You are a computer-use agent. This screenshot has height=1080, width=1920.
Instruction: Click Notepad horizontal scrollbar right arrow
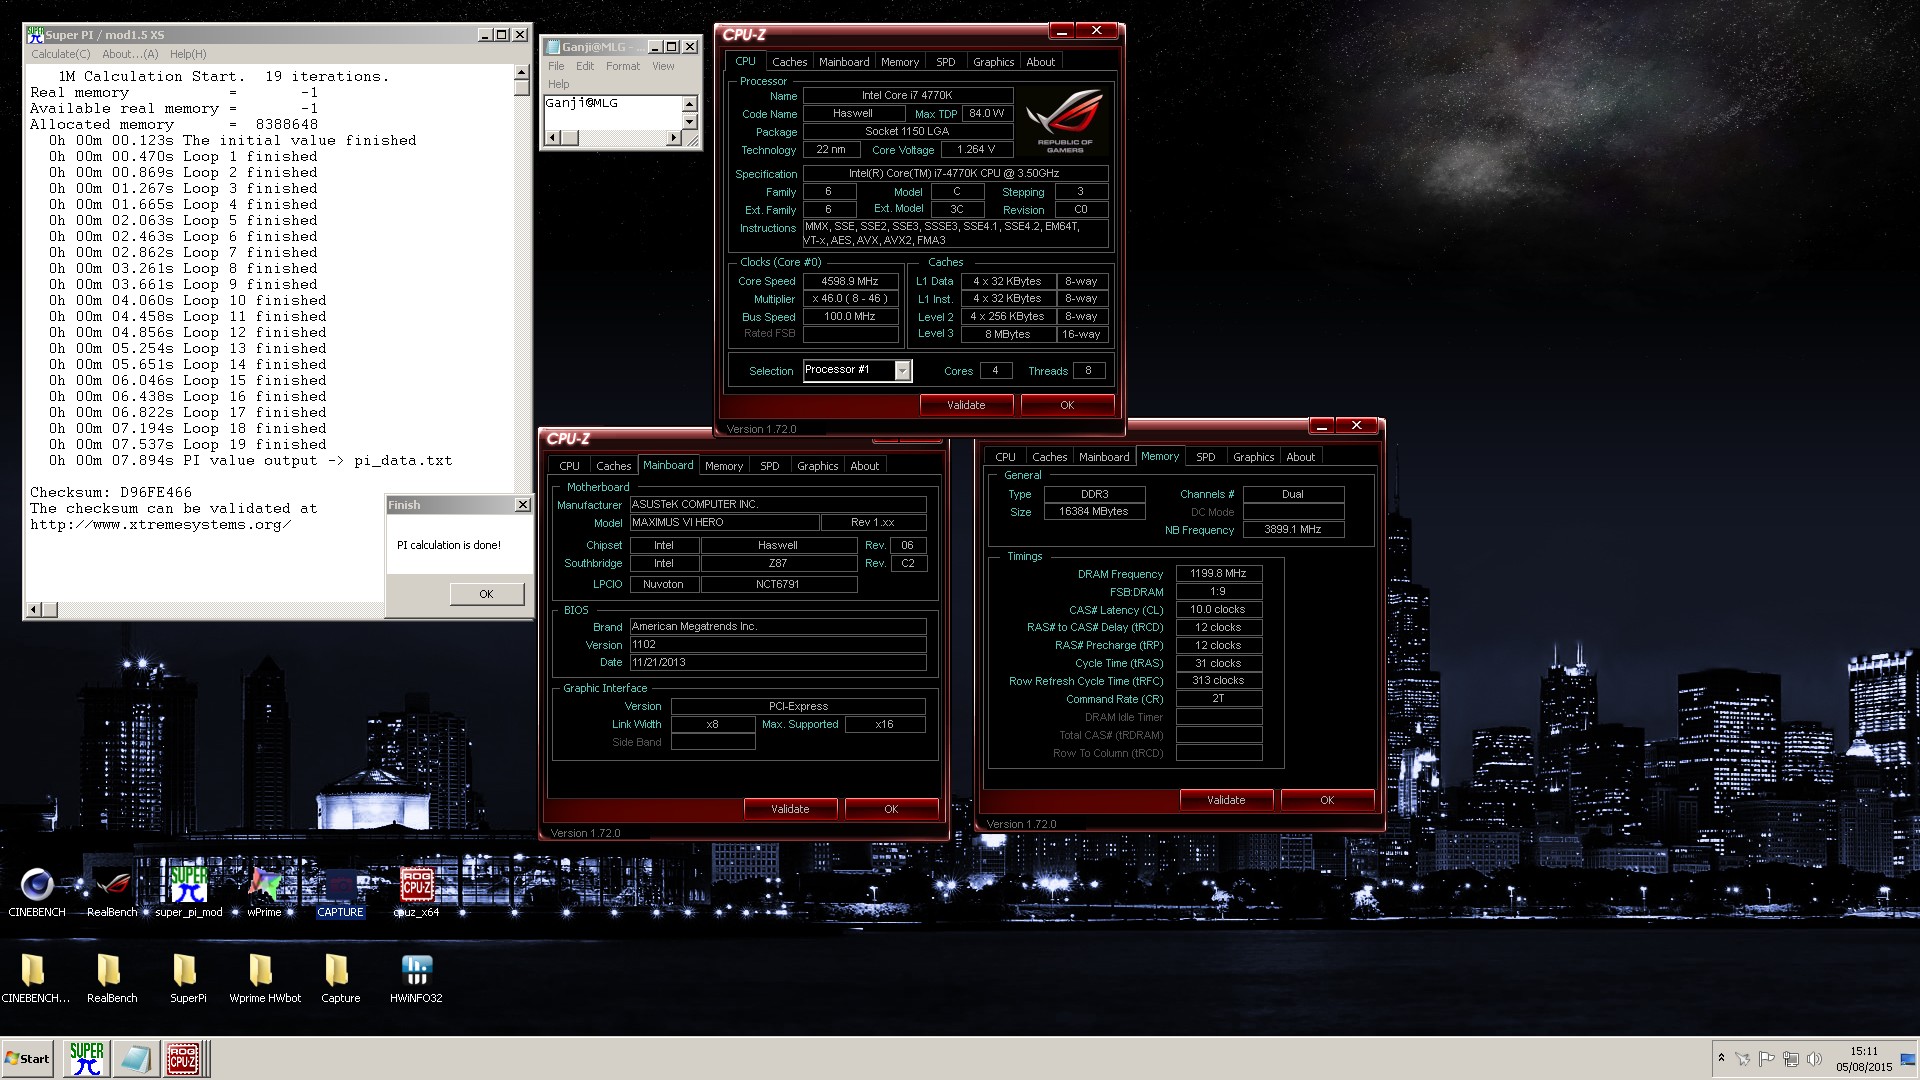(673, 138)
